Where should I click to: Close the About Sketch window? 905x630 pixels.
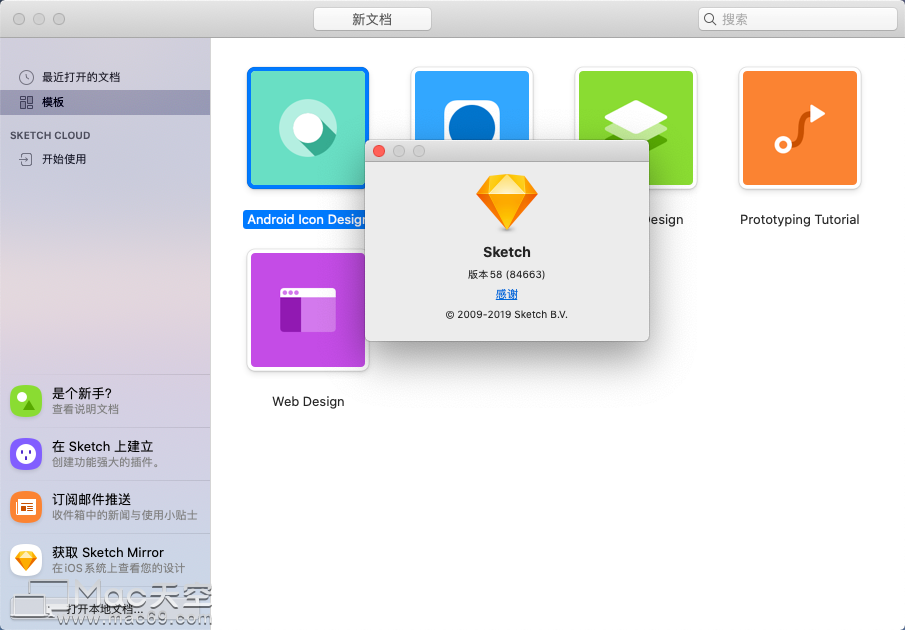click(379, 151)
